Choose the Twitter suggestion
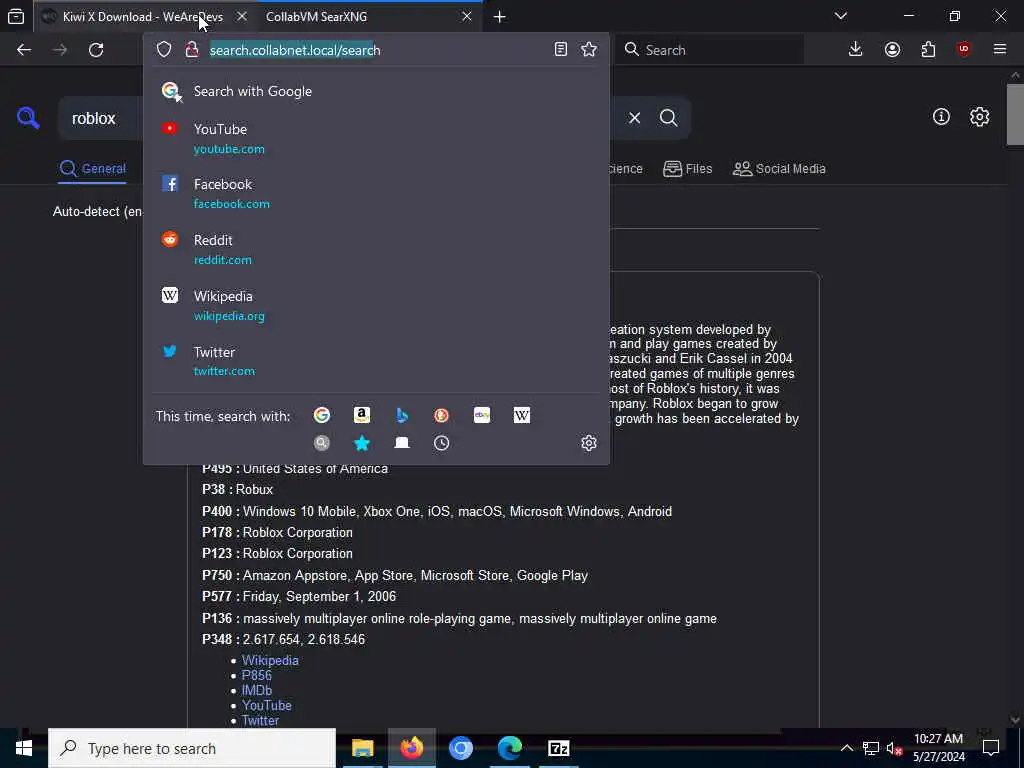The height and width of the screenshot is (768, 1024). (376, 361)
